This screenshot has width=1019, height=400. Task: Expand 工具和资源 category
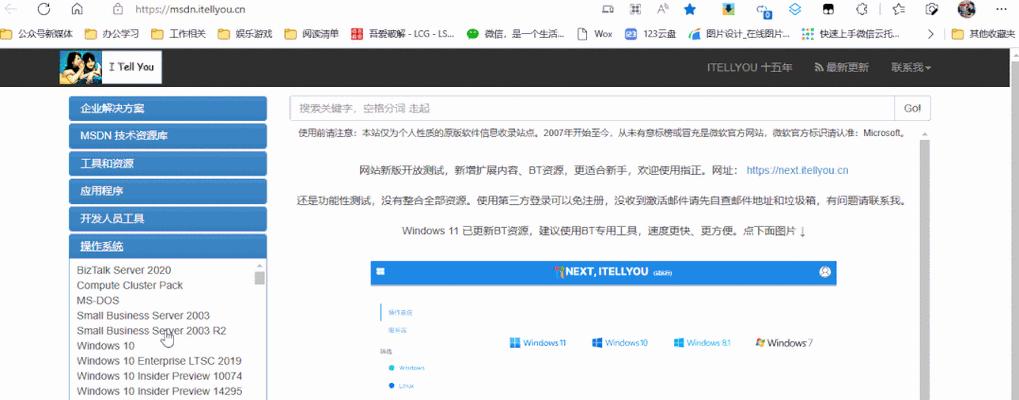pos(168,164)
